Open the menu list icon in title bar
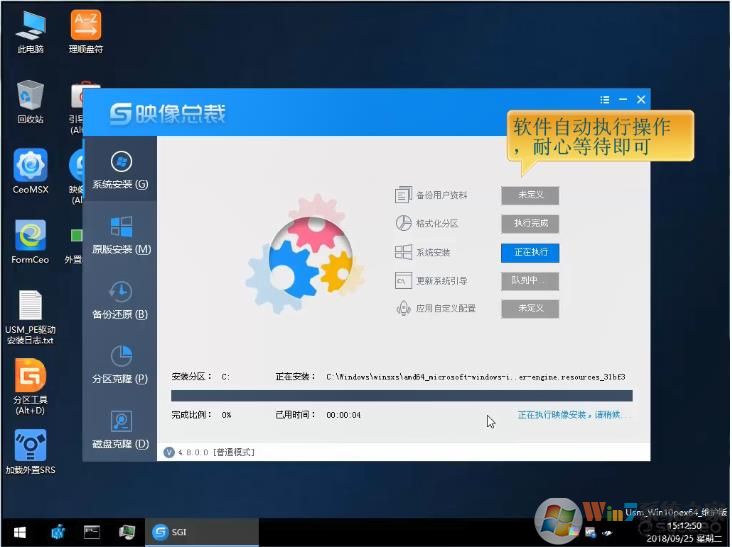 [604, 100]
